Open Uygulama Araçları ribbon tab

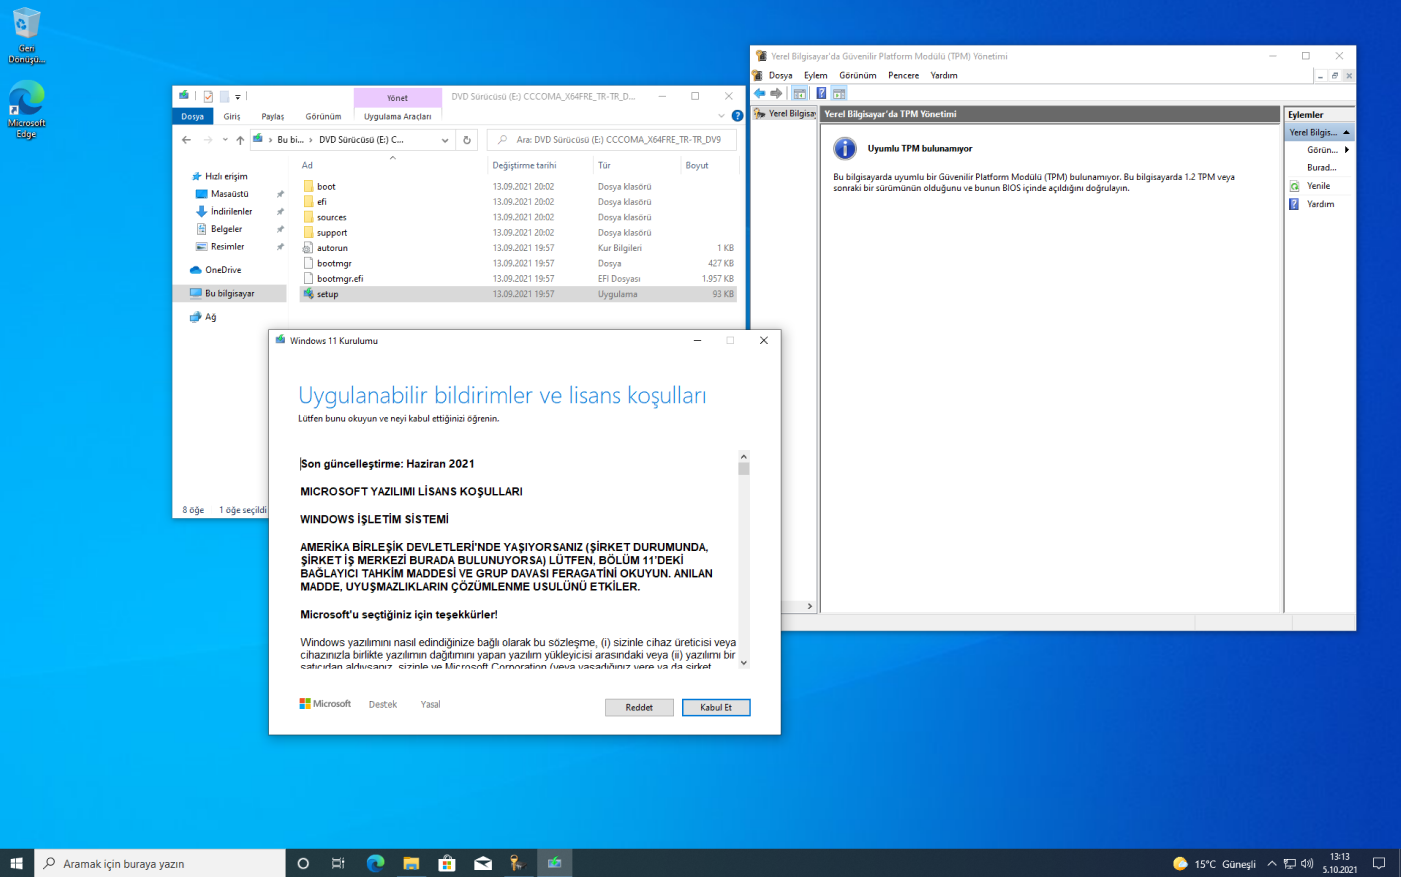point(398,116)
